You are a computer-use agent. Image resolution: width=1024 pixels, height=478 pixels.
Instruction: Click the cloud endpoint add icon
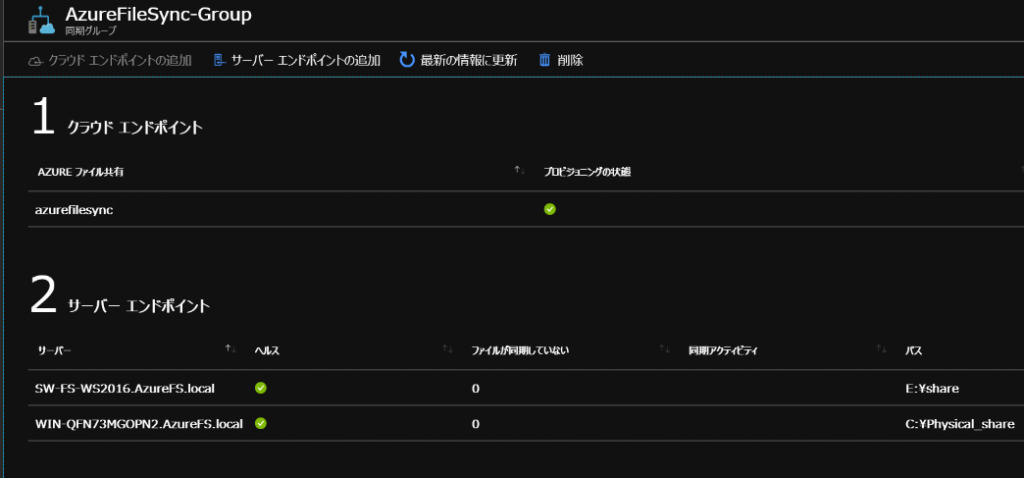pyautogui.click(x=35, y=61)
